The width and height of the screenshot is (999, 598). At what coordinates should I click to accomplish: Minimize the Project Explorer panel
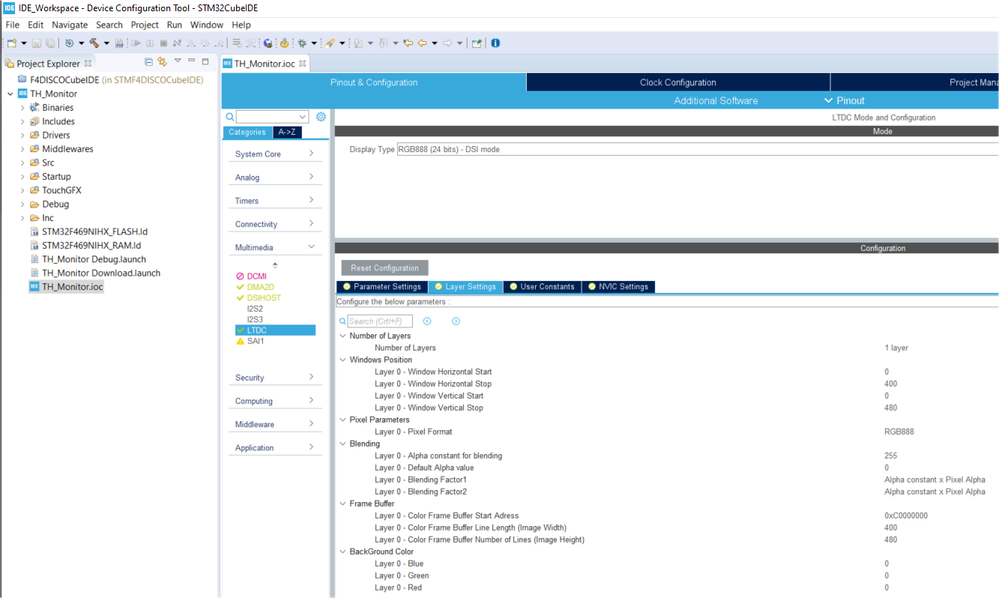click(x=191, y=61)
